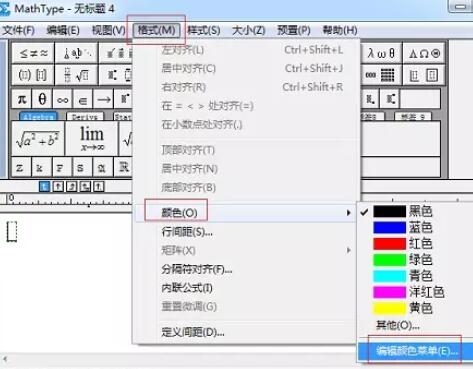Open the 视图(V) menu
This screenshot has width=473, height=369.
(x=109, y=30)
